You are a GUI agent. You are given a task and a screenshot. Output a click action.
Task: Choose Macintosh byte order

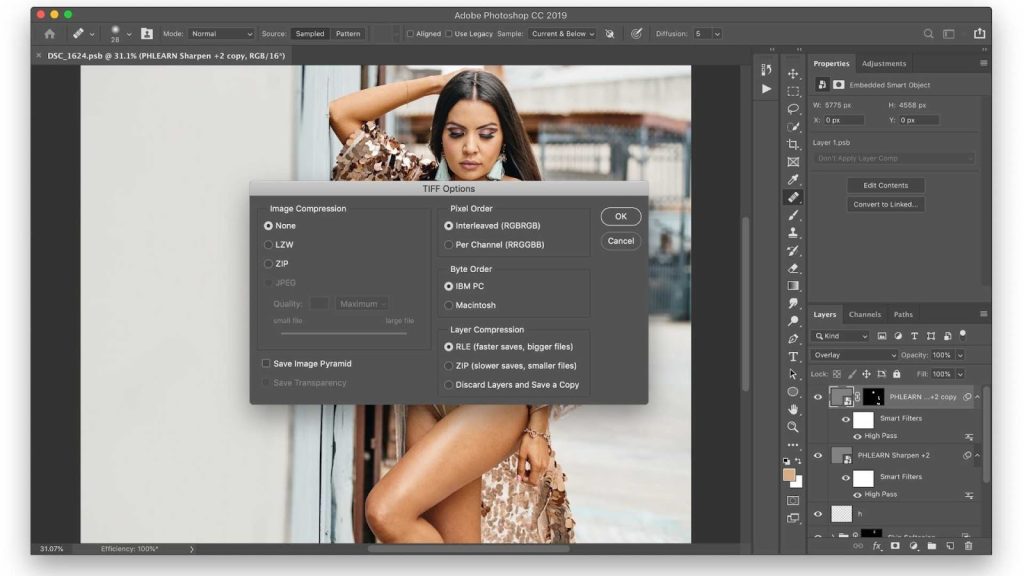pyautogui.click(x=448, y=305)
